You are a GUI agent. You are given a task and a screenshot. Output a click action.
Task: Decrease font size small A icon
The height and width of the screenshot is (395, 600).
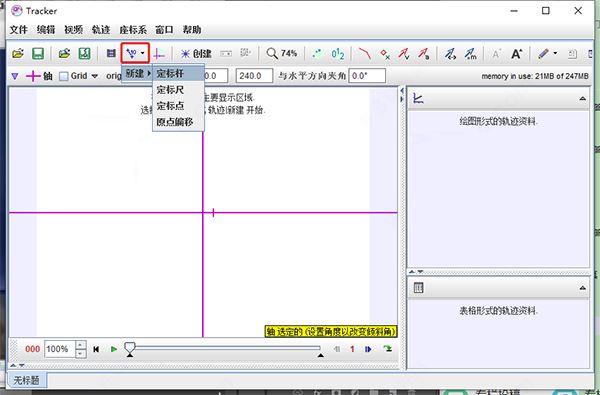pos(496,54)
